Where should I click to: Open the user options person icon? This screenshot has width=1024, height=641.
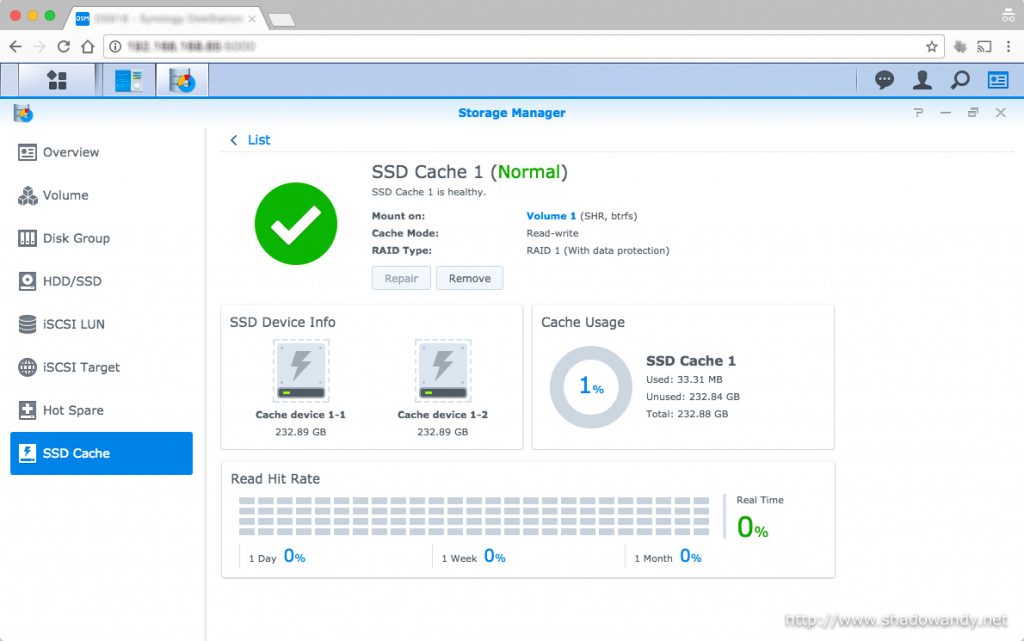tap(922, 81)
